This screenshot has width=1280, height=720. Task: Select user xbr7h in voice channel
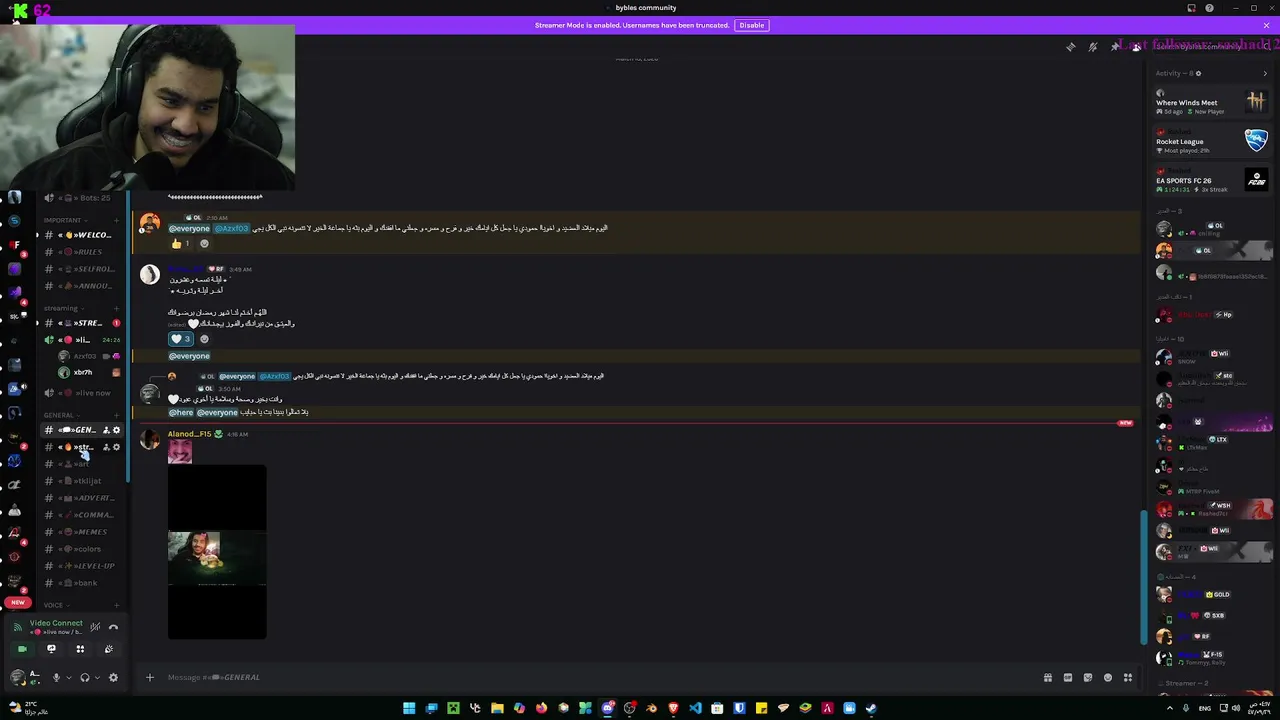tap(88, 372)
